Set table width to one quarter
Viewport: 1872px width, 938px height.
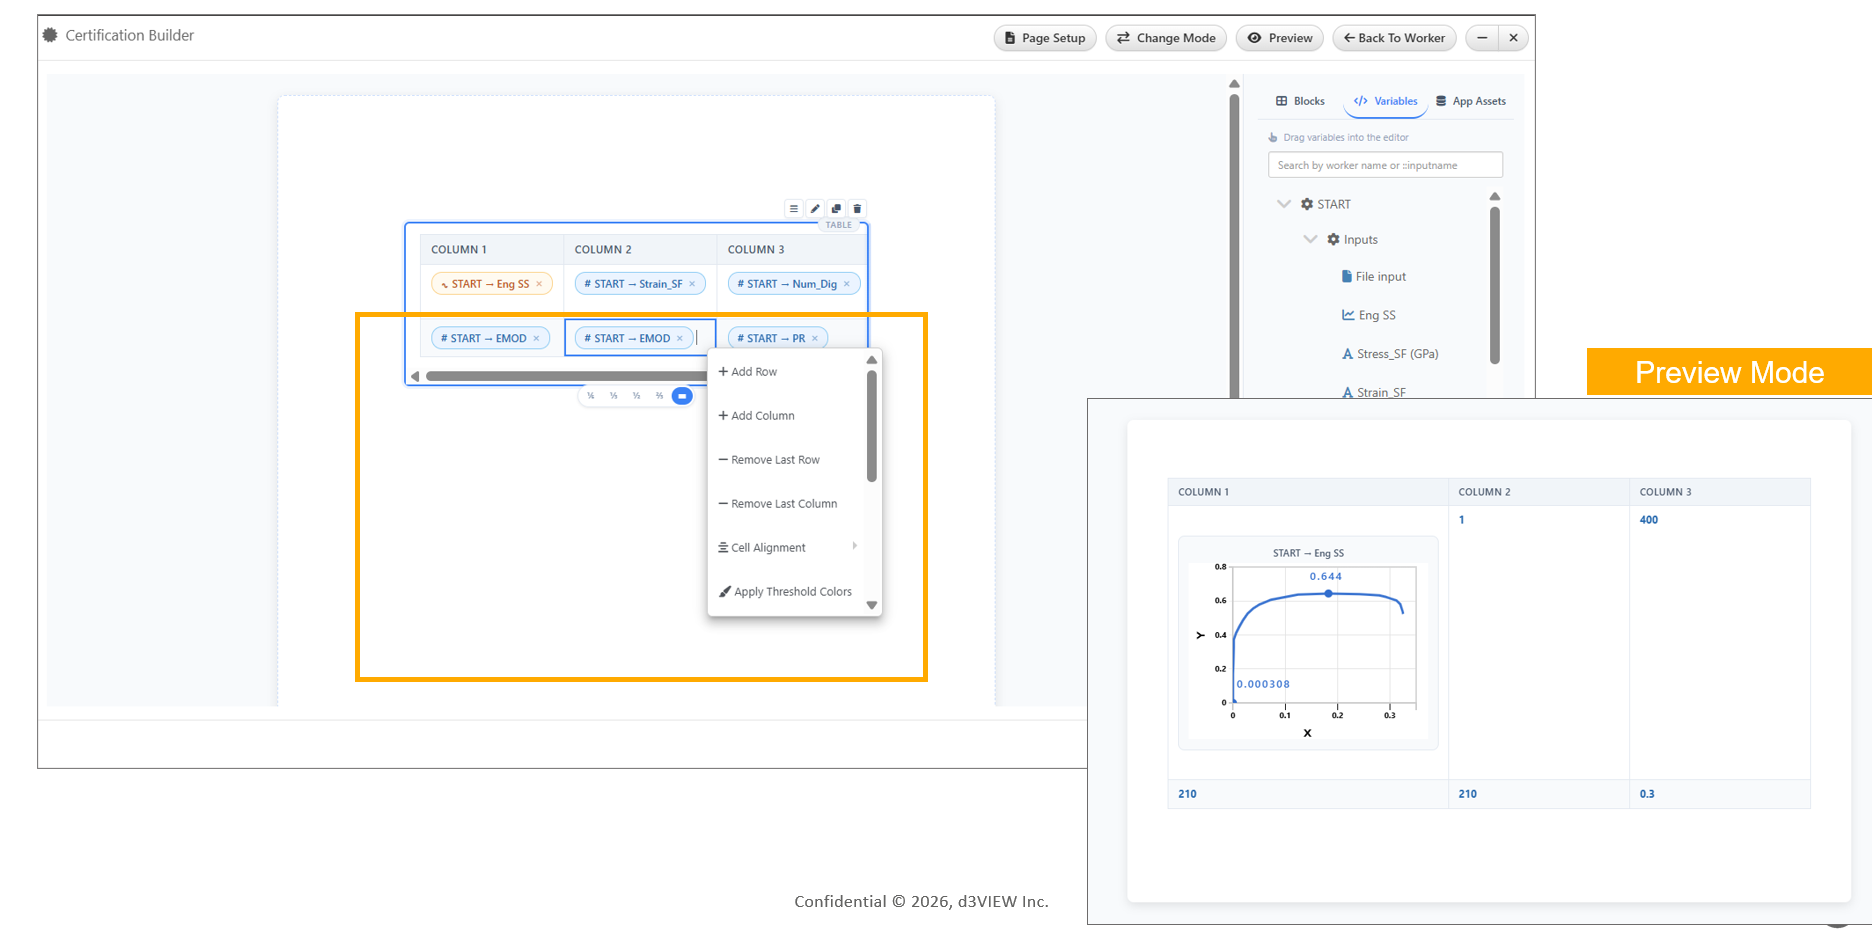tap(591, 396)
